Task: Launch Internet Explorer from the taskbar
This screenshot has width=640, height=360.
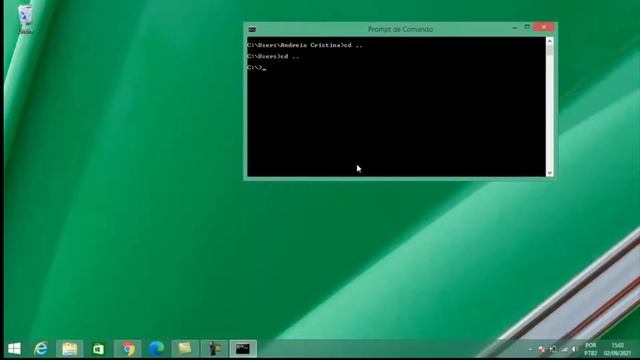Action: 41,349
